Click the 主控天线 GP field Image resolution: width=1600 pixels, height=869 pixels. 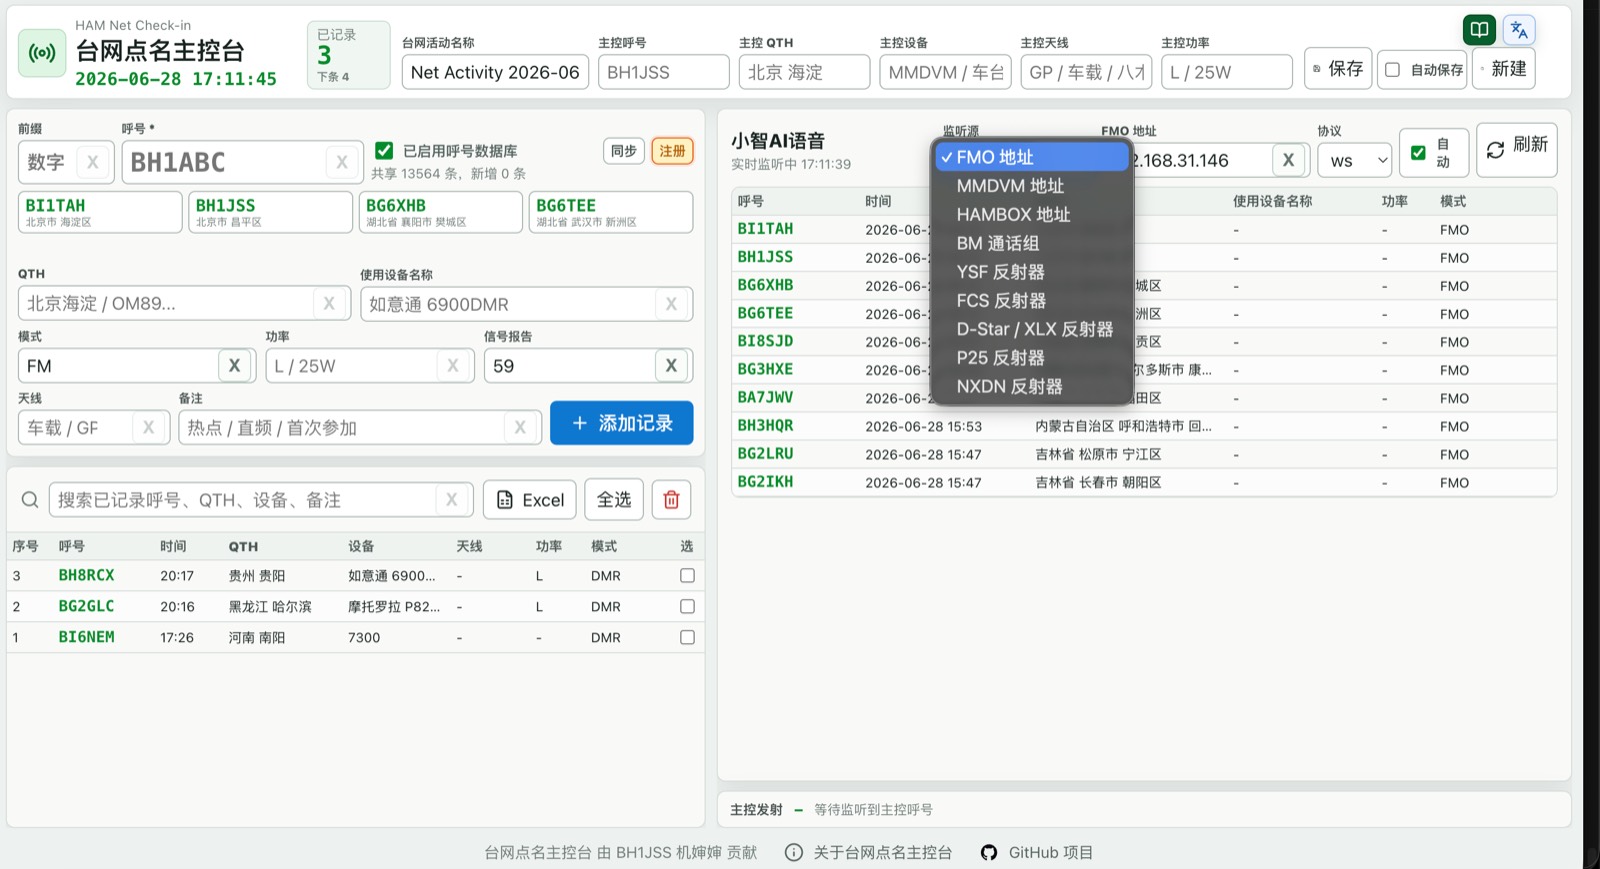point(1086,72)
